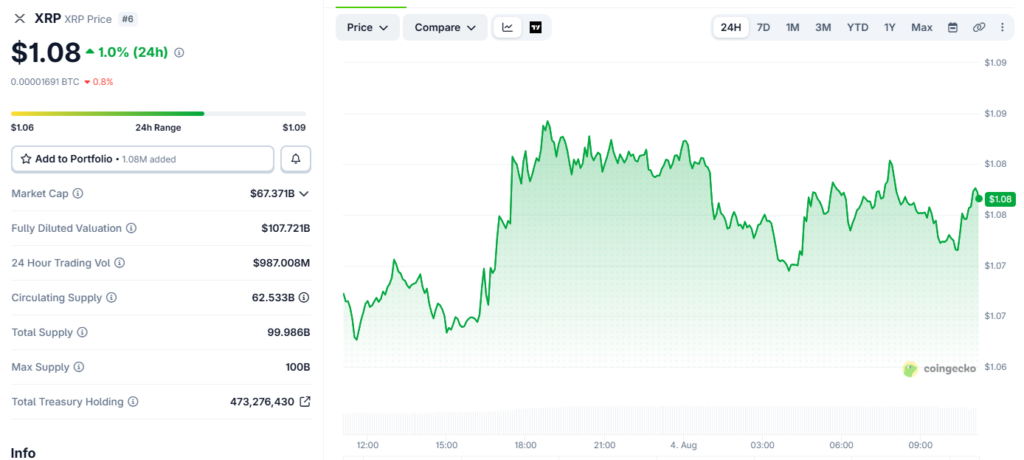1024x460 pixels.
Task: Click the $107.721B valuation value
Action: pyautogui.click(x=285, y=228)
